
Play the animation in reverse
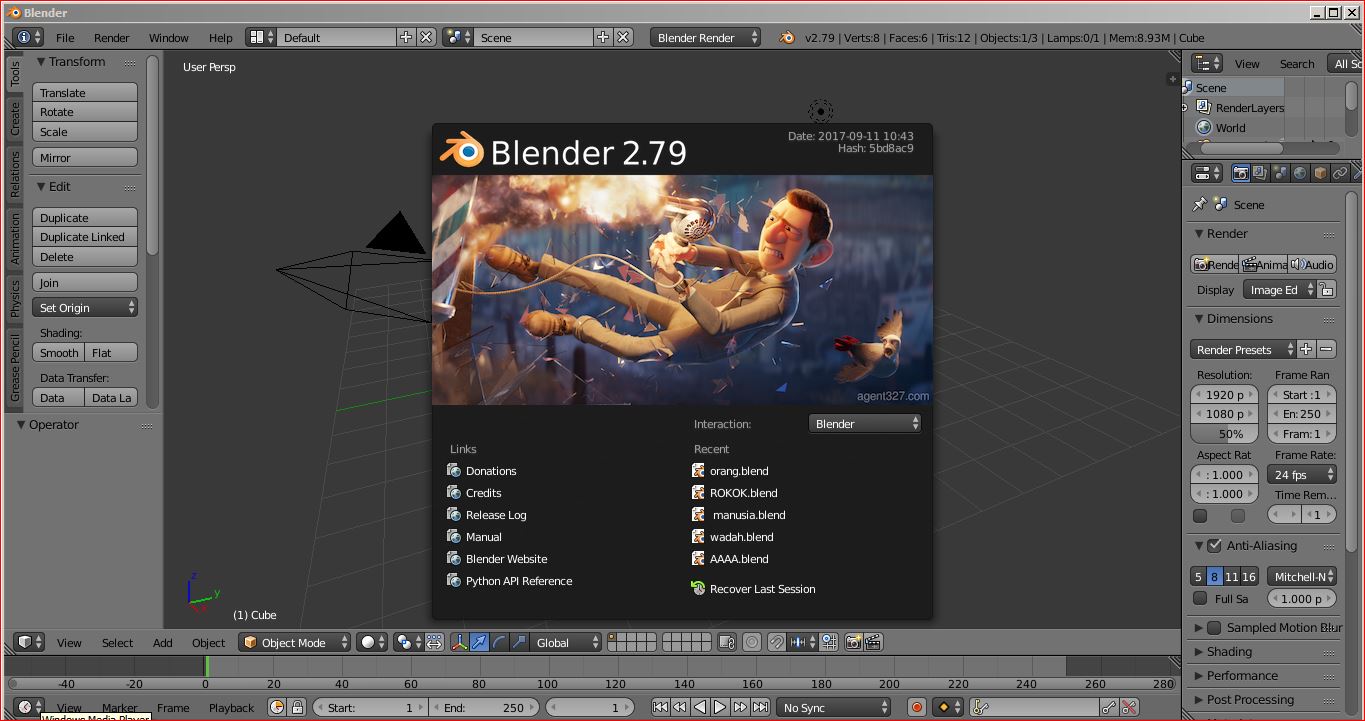(x=700, y=707)
